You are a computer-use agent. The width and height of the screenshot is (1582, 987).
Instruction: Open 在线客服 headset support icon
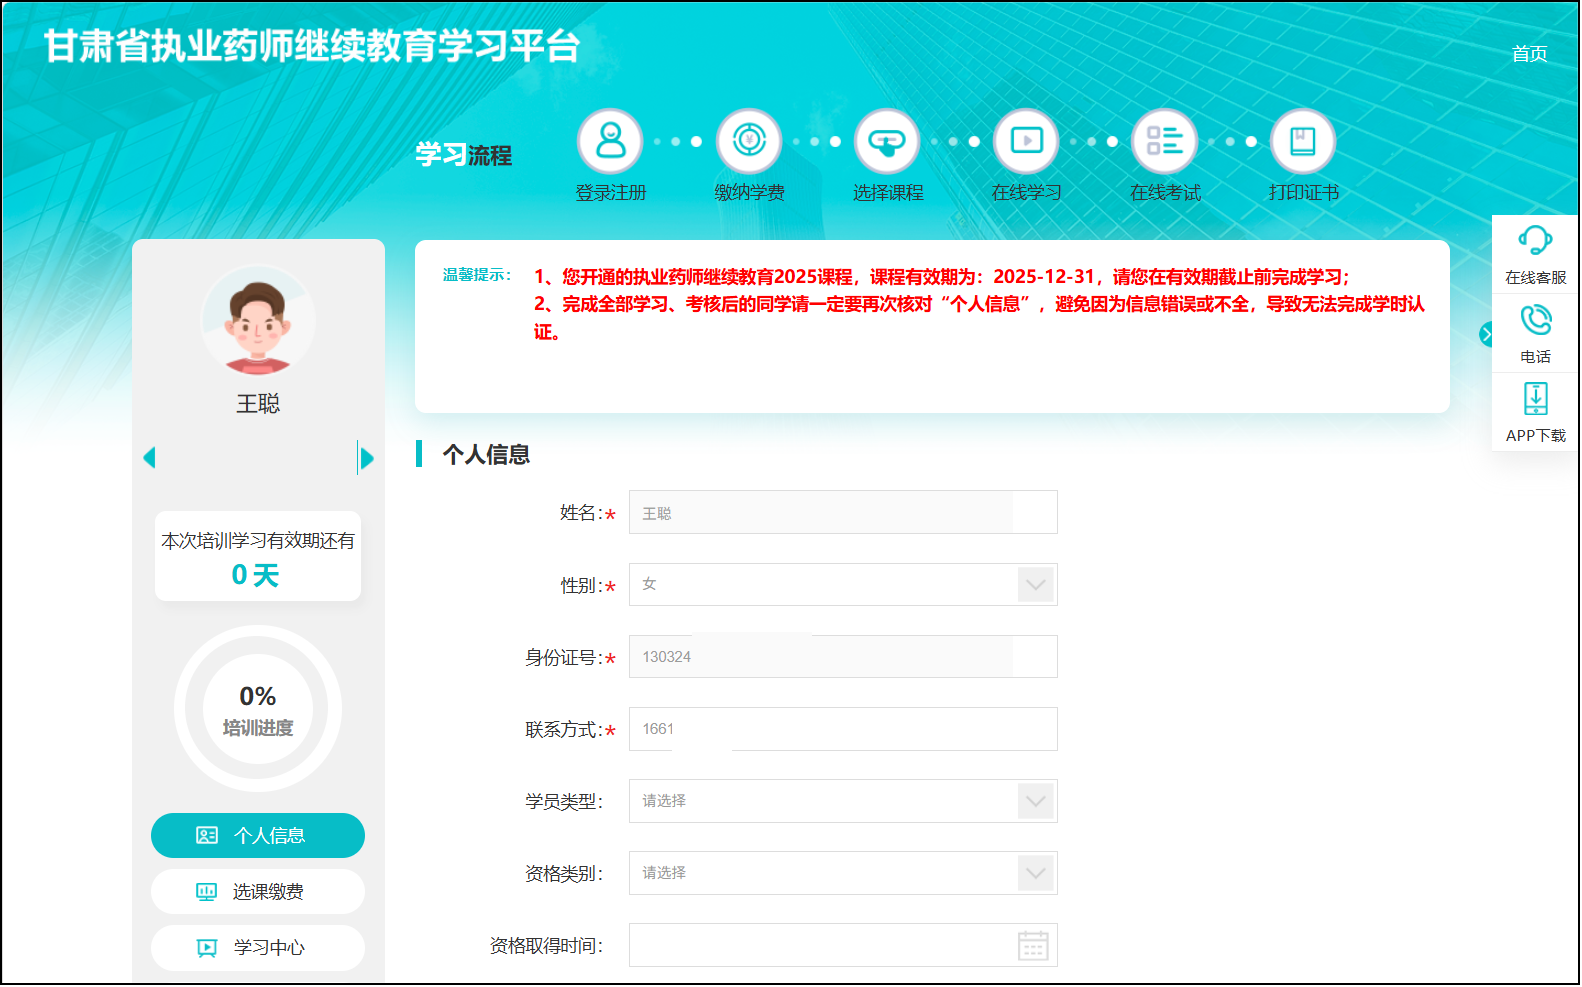pos(1535,241)
